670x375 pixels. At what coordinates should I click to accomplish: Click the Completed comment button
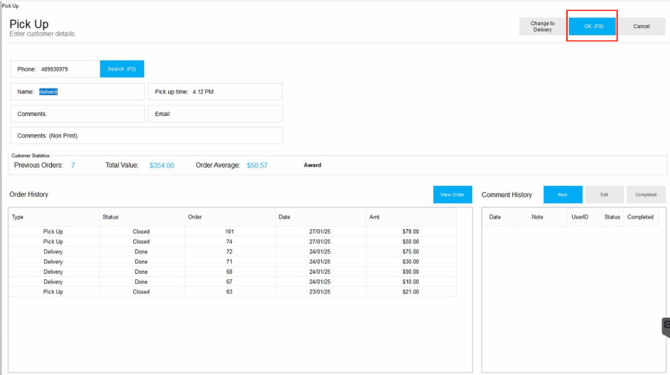click(646, 194)
